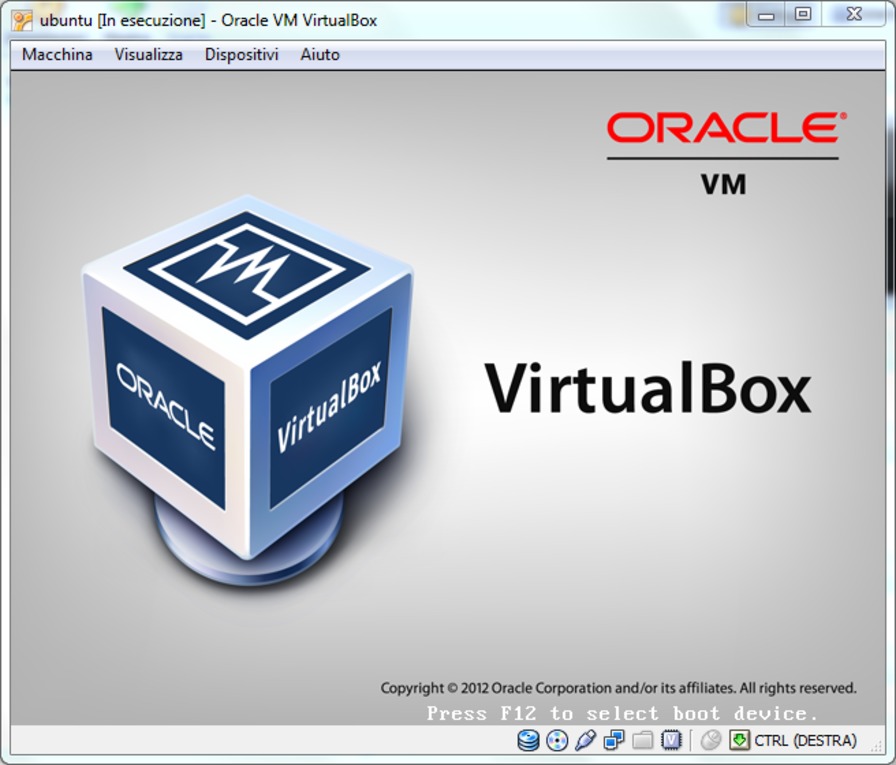
Task: Click the shared folders status icon
Action: point(642,740)
